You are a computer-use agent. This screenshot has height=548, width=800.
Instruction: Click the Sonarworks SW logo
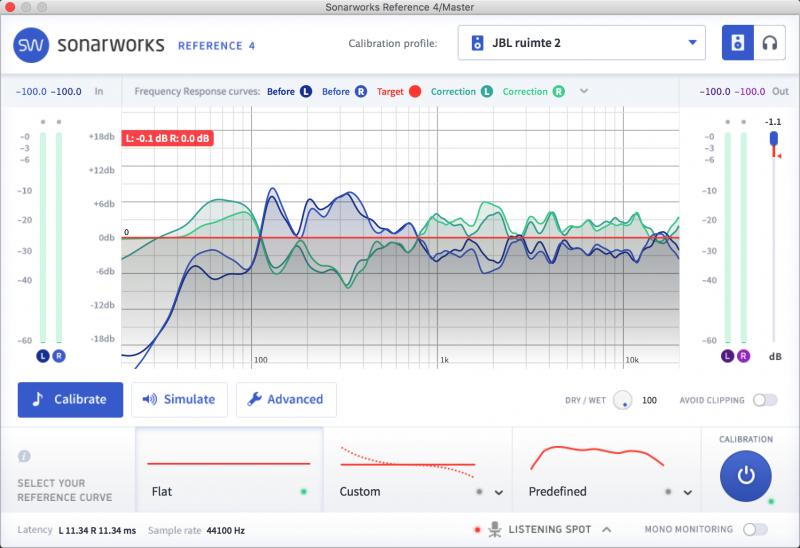click(31, 45)
